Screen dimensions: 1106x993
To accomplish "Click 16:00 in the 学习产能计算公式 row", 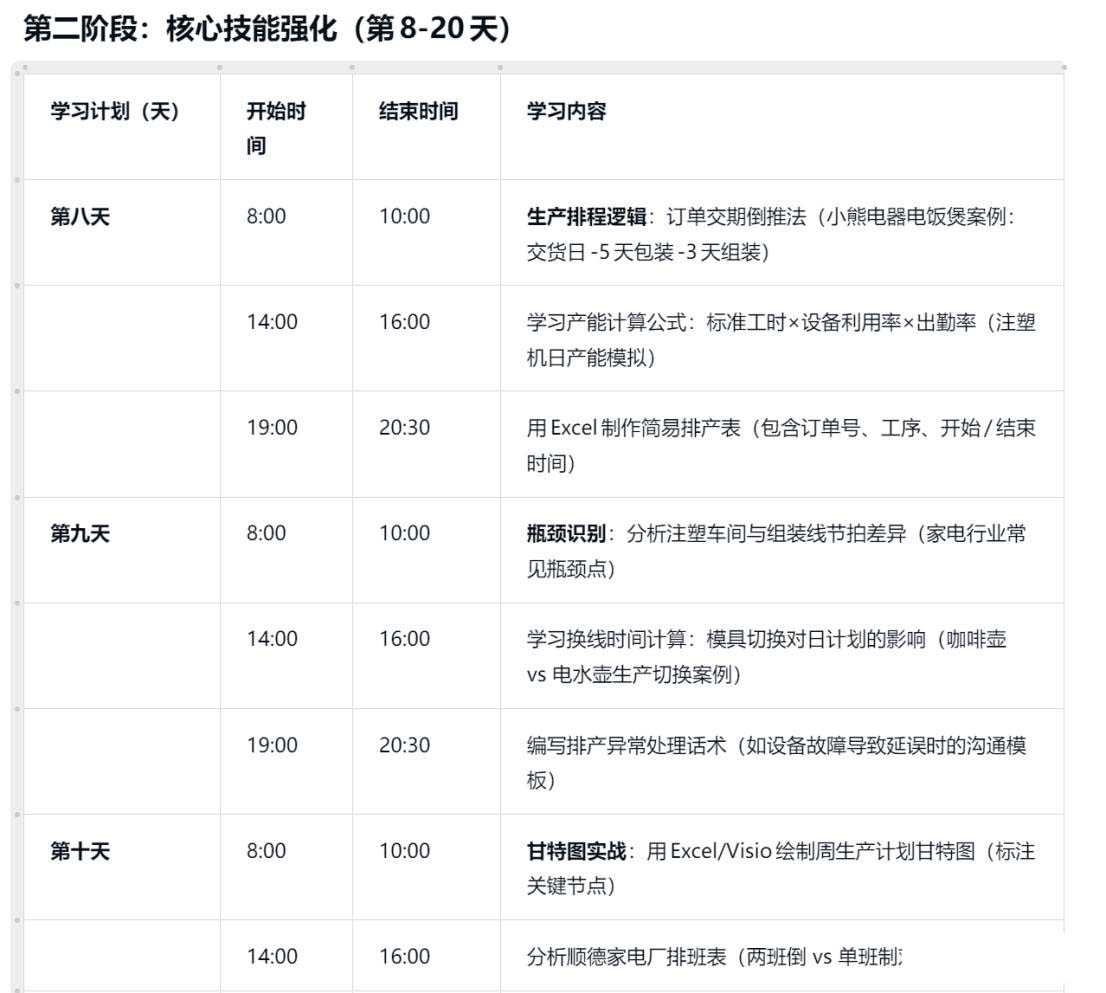I will coord(404,322).
